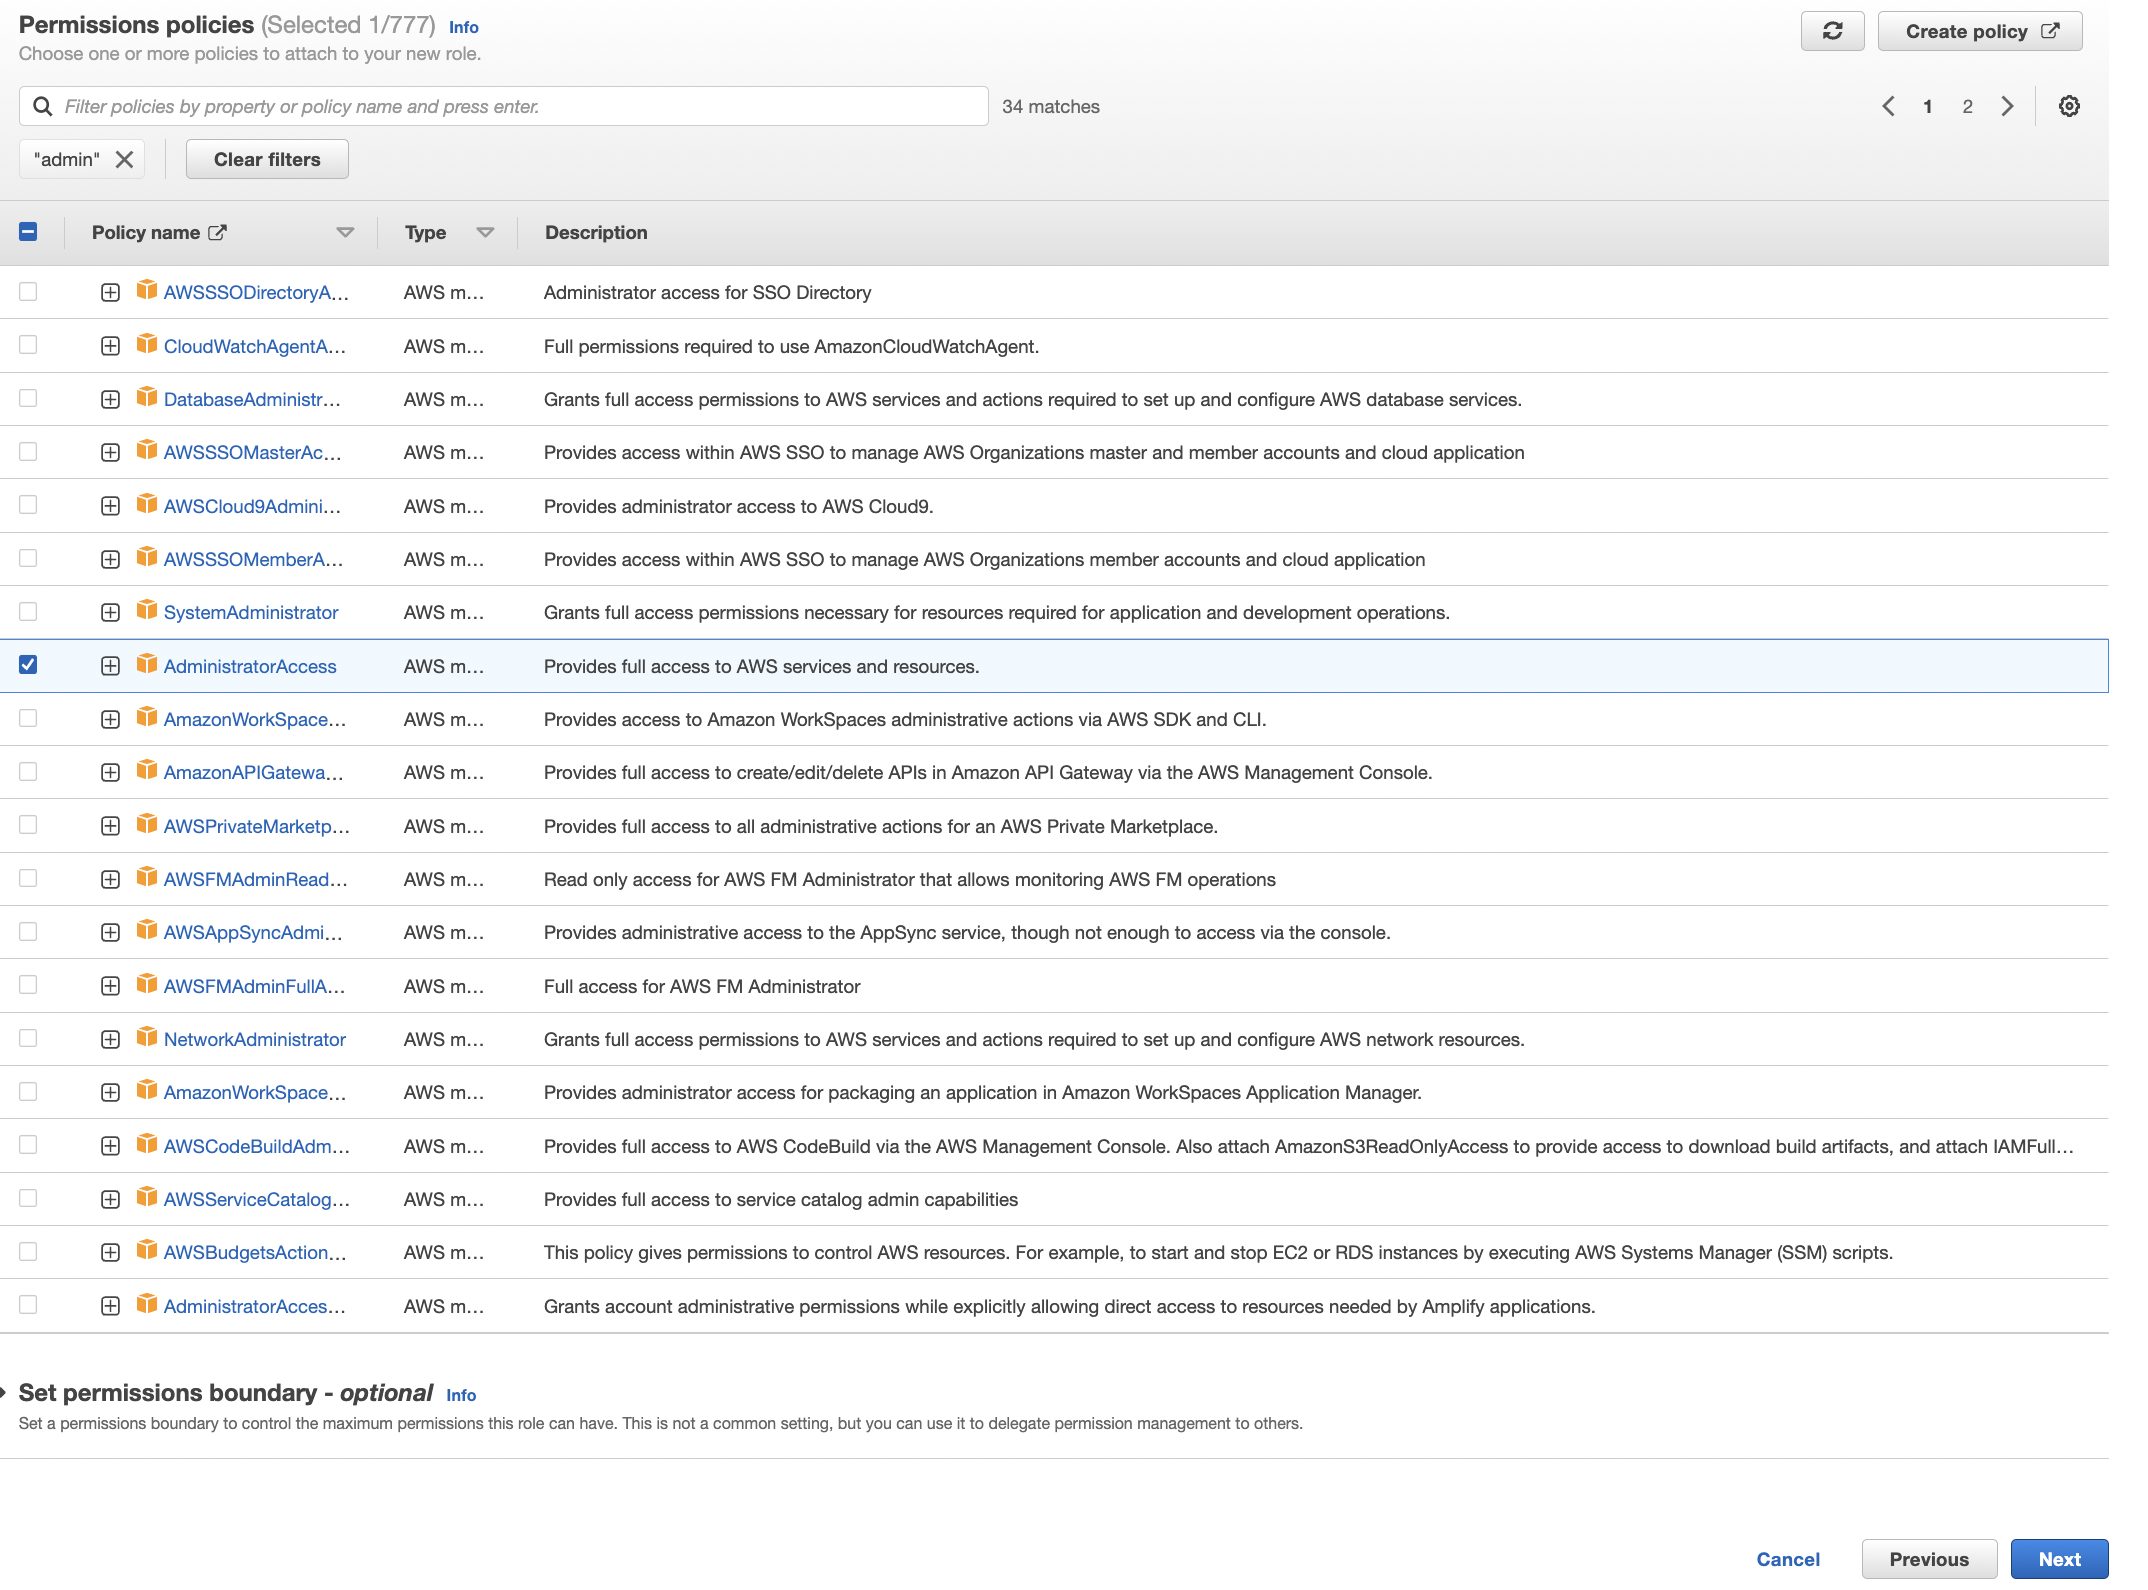Uncheck the AdministratorAccess policy checkbox
Image resolution: width=2148 pixels, height=1590 pixels.
(x=28, y=664)
